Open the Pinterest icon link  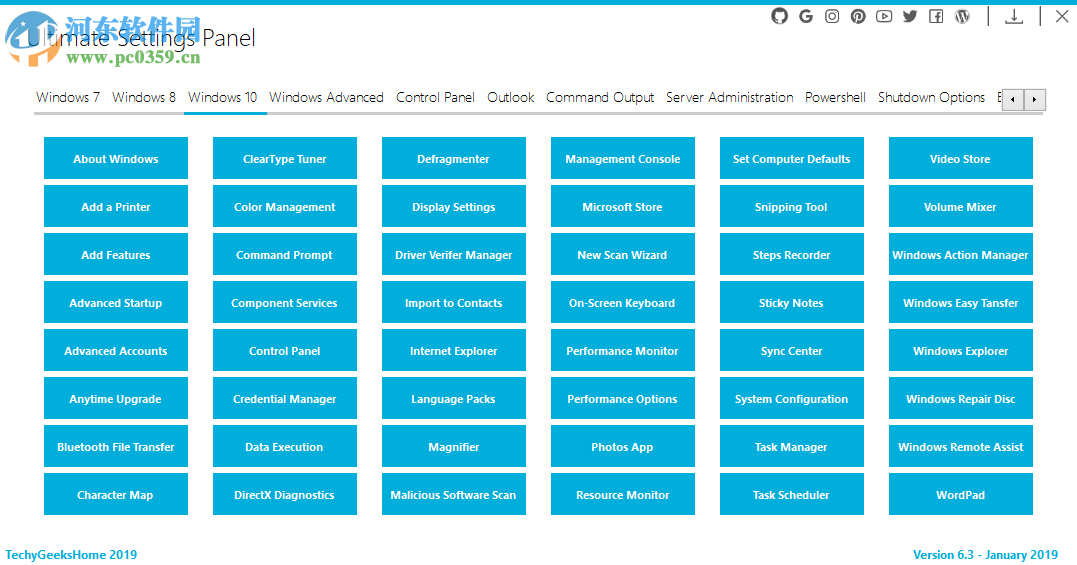click(858, 16)
